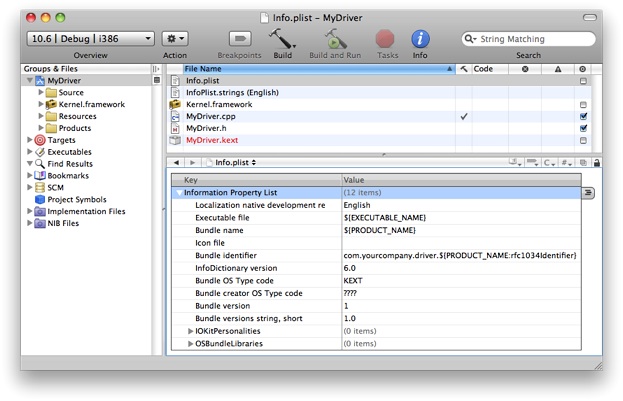Screen dimensions: 623x401
Task: Expand the OSBundleLibraries entry
Action: point(191,343)
